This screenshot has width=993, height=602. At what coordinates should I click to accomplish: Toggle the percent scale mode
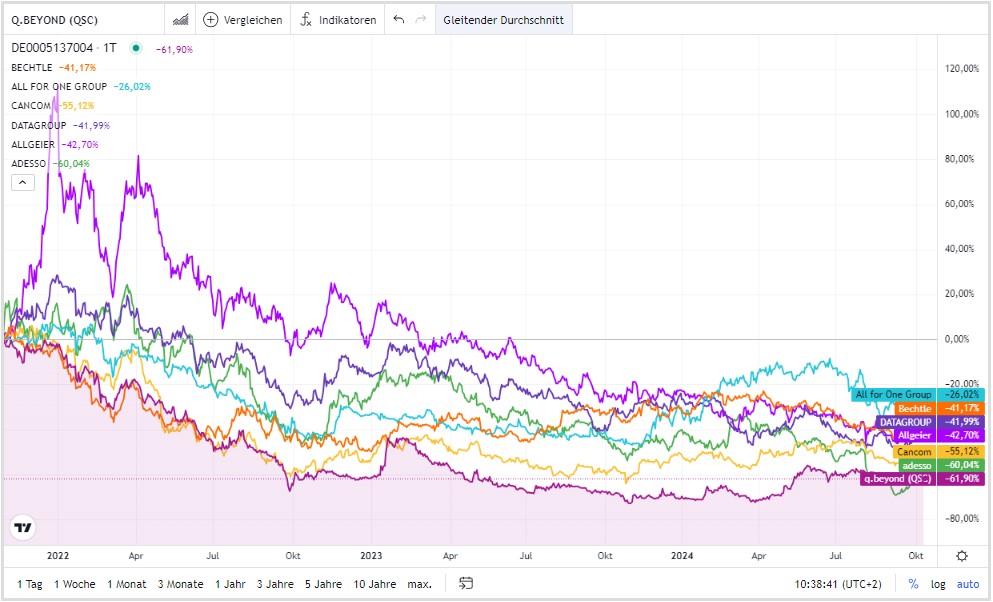coord(913,584)
